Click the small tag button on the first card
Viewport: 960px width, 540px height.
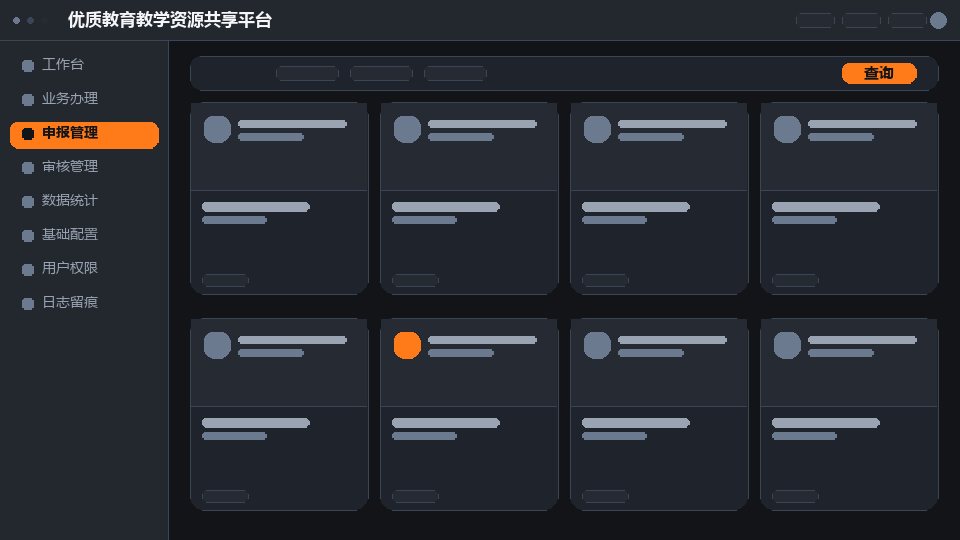(x=225, y=280)
